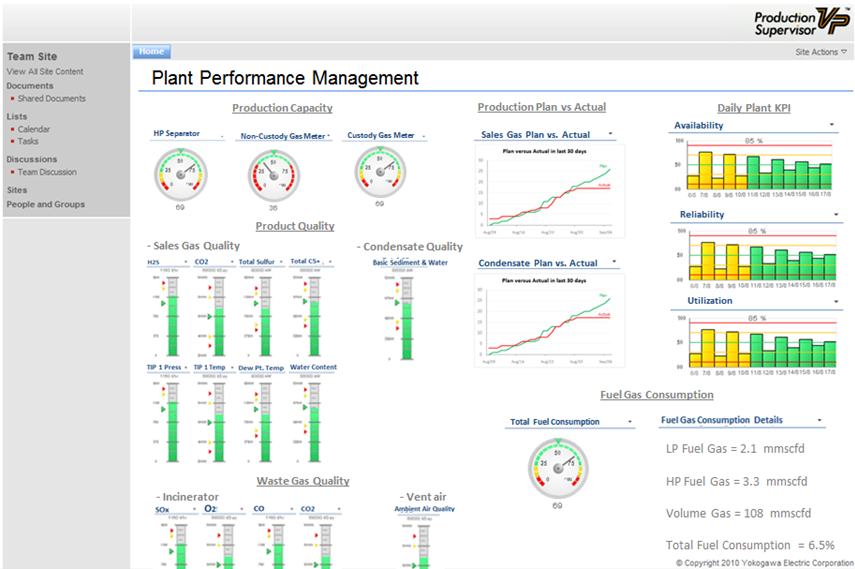Open People and Groups in the sidebar
Viewport: 855px width, 569px height.
click(46, 204)
